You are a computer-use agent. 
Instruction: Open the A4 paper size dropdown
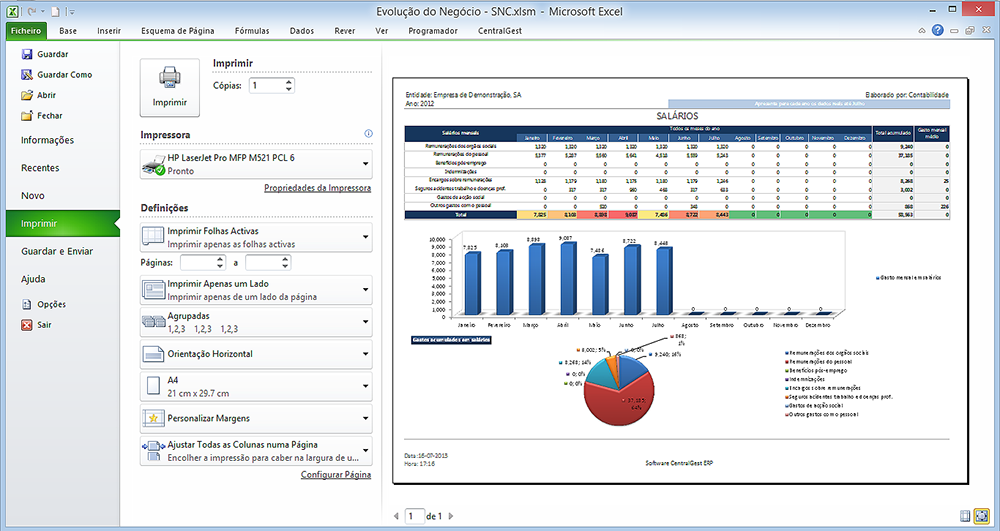pos(256,386)
